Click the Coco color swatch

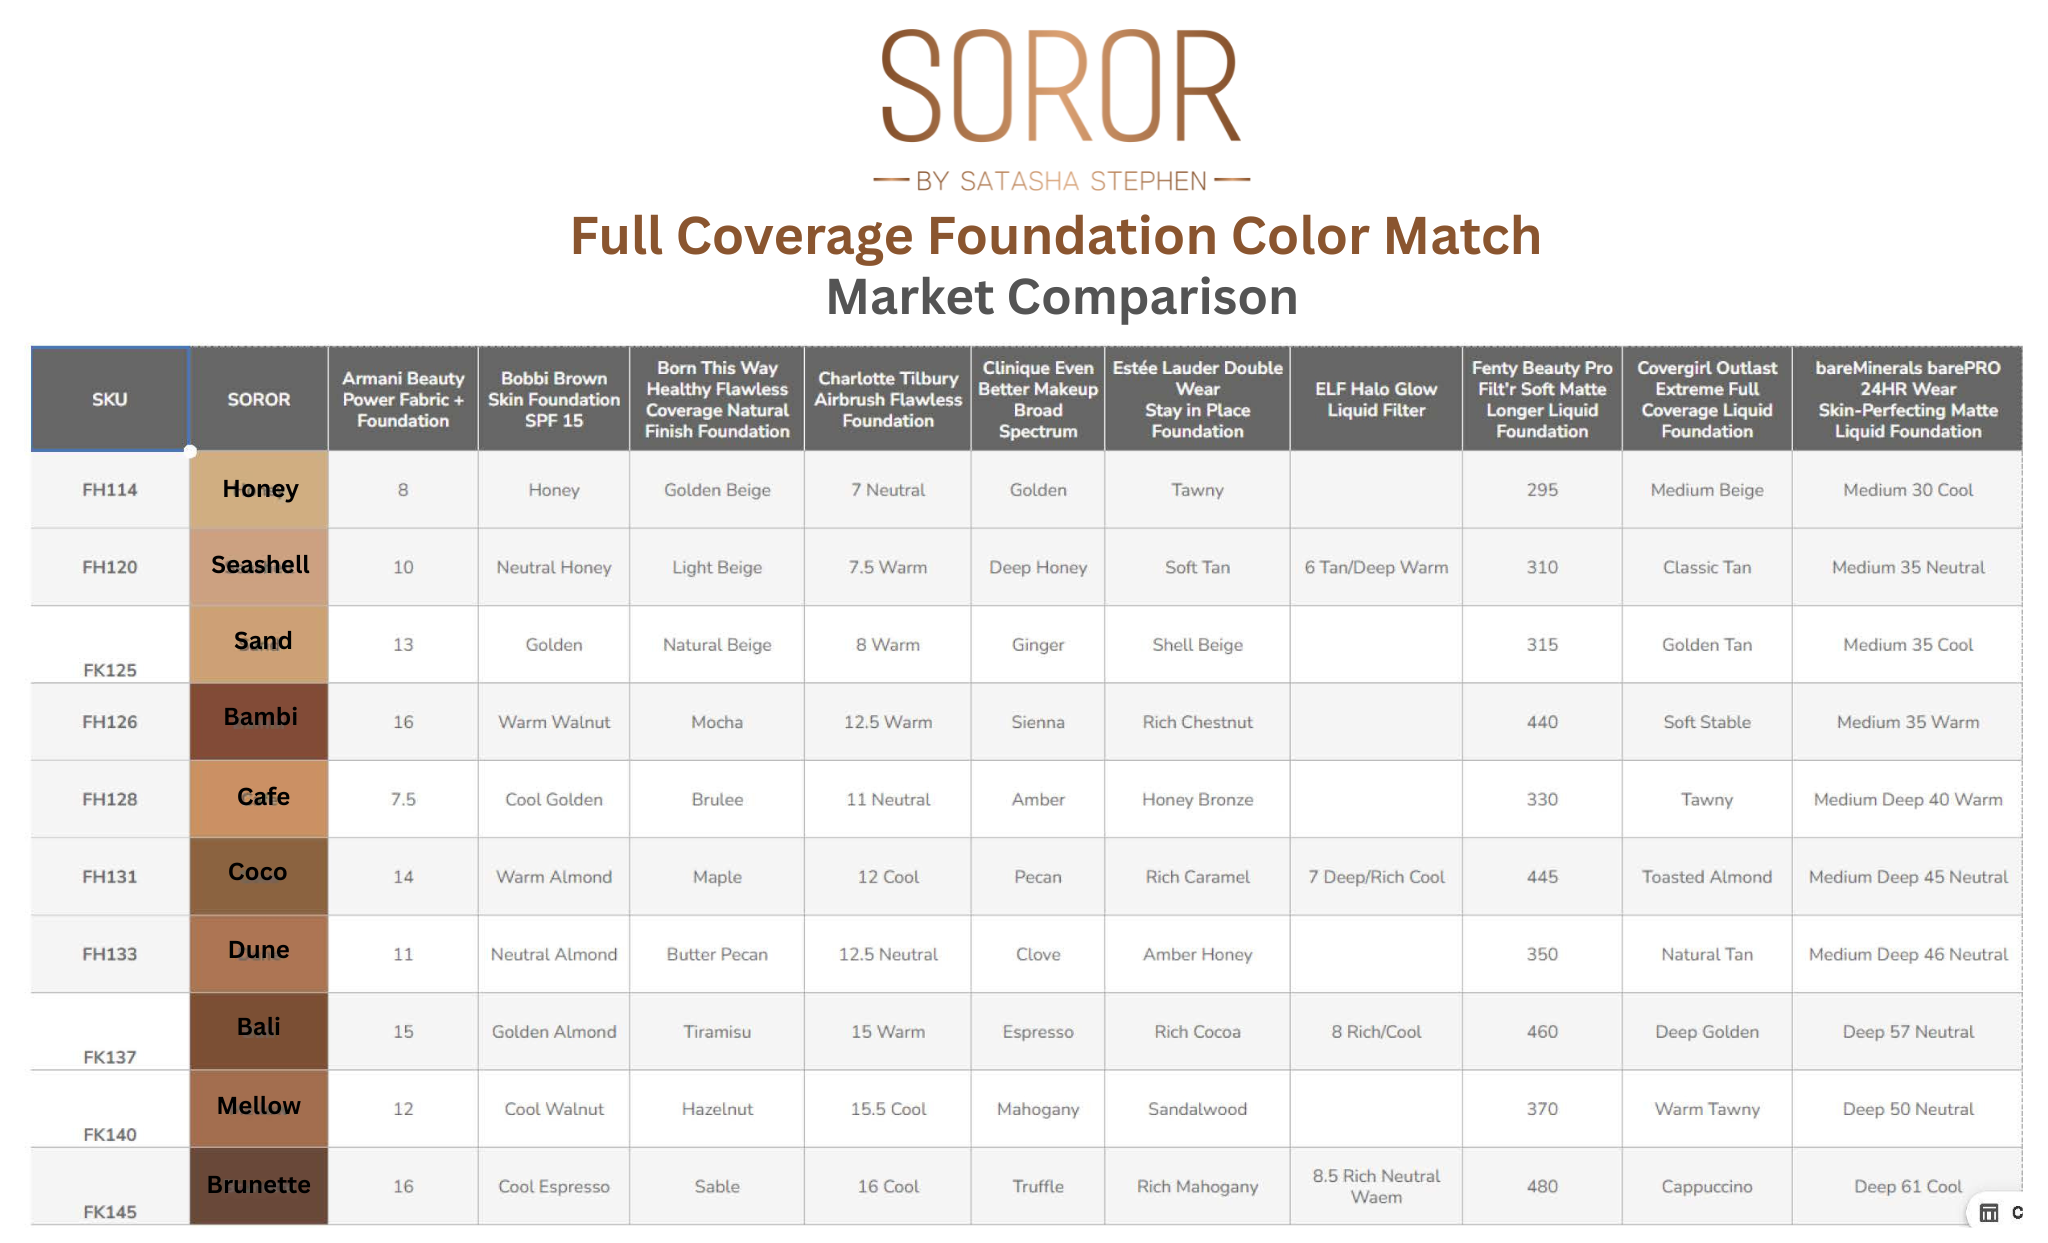pyautogui.click(x=259, y=876)
